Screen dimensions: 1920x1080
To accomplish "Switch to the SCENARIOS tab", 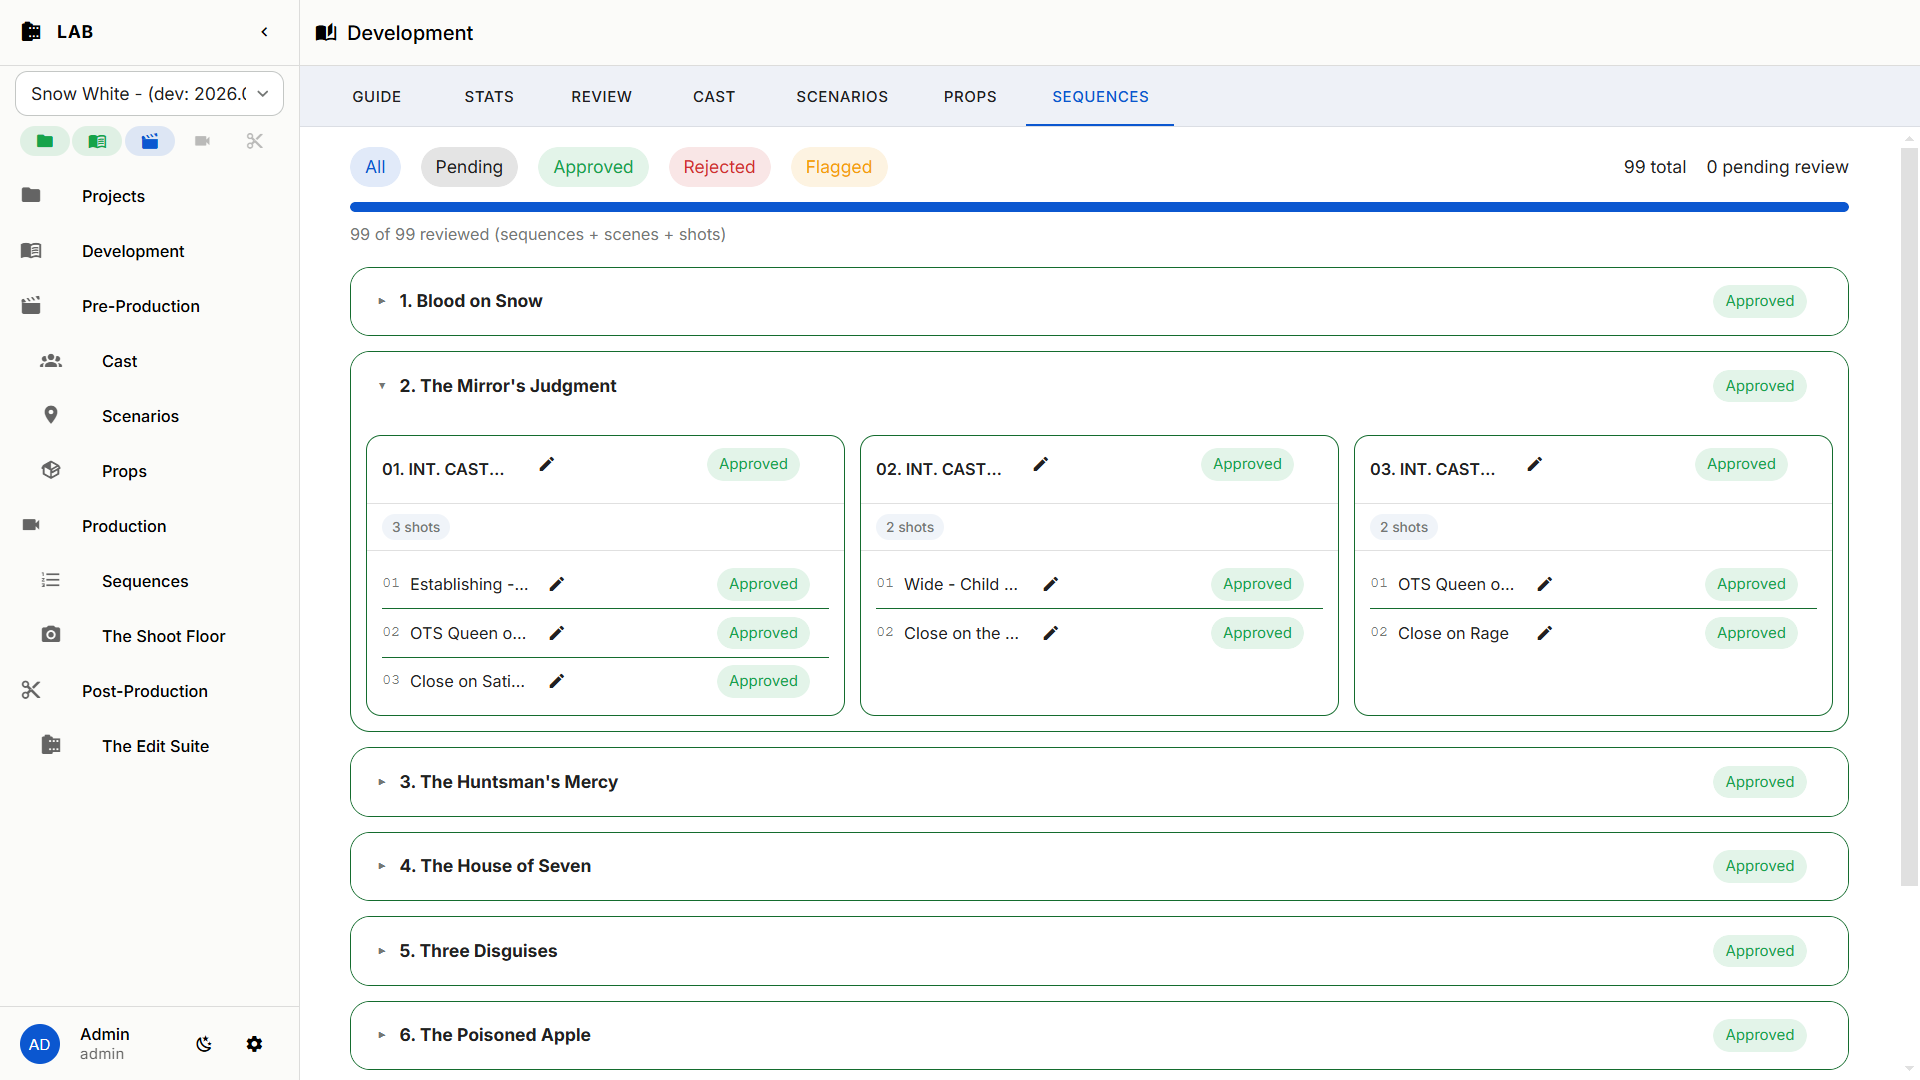I will [842, 97].
